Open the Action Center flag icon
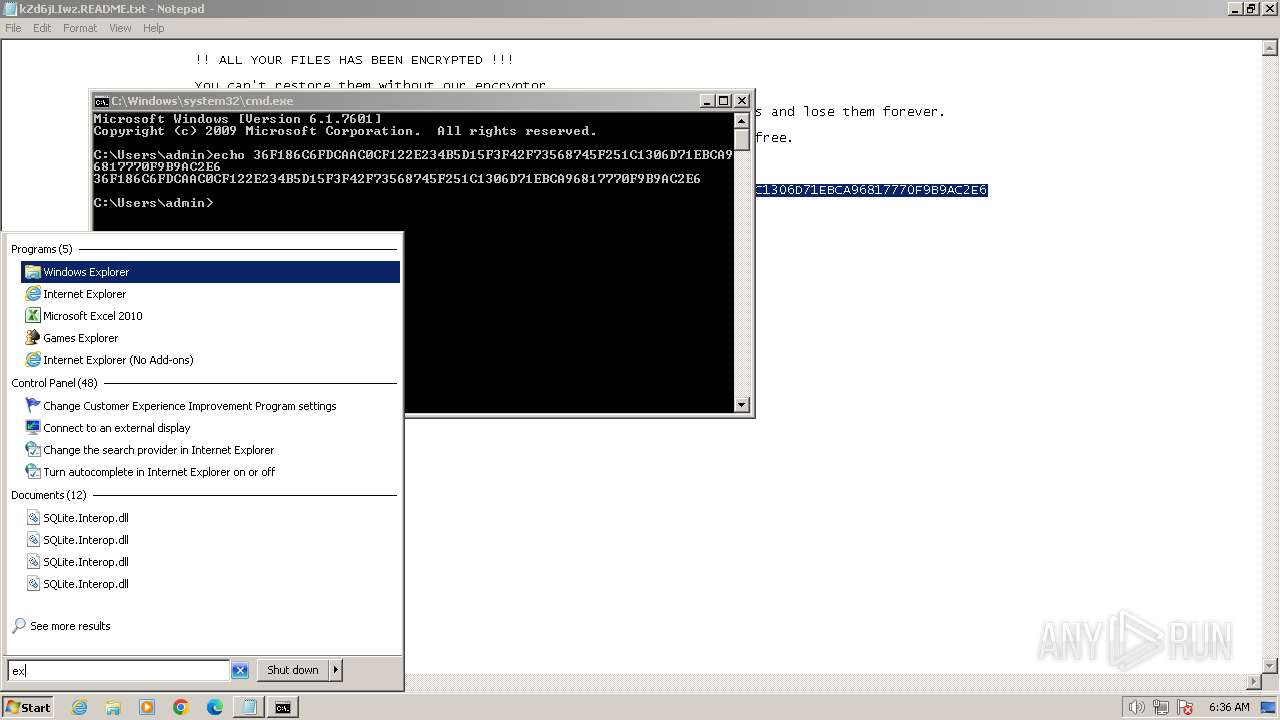The height and width of the screenshot is (720, 1280). pyautogui.click(x=1184, y=707)
